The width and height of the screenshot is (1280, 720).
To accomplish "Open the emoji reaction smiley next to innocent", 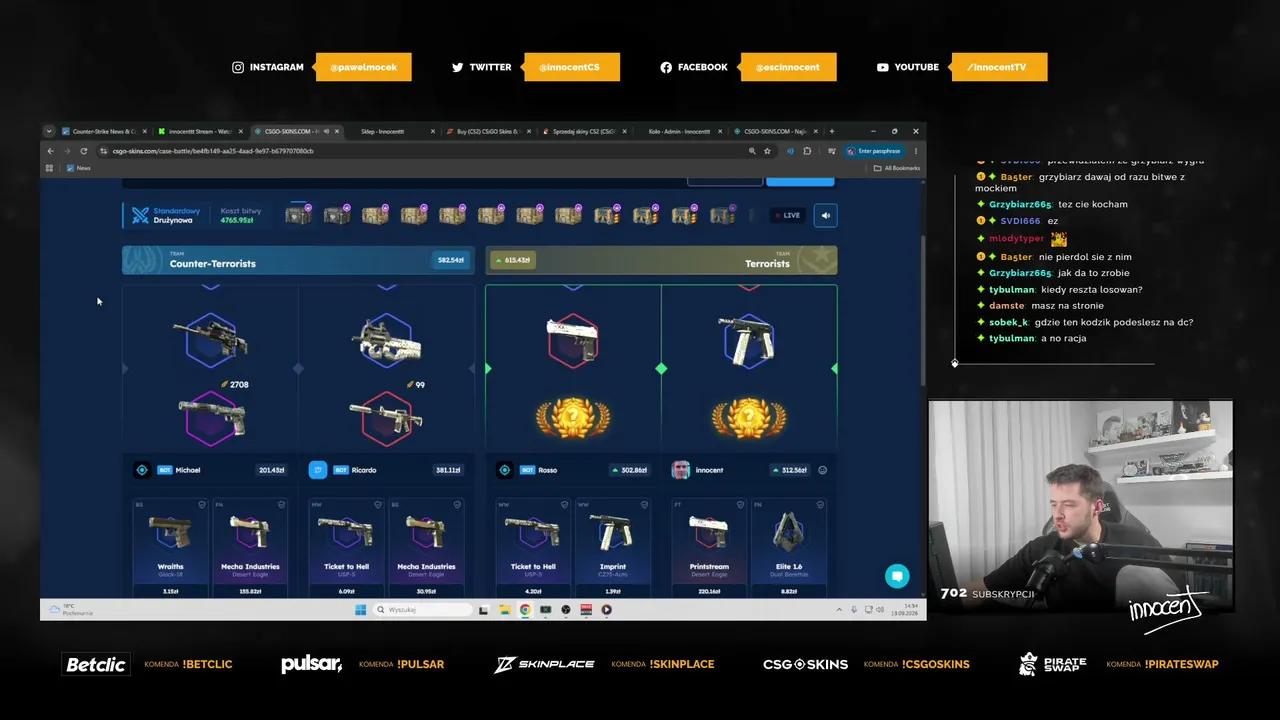I will [823, 470].
